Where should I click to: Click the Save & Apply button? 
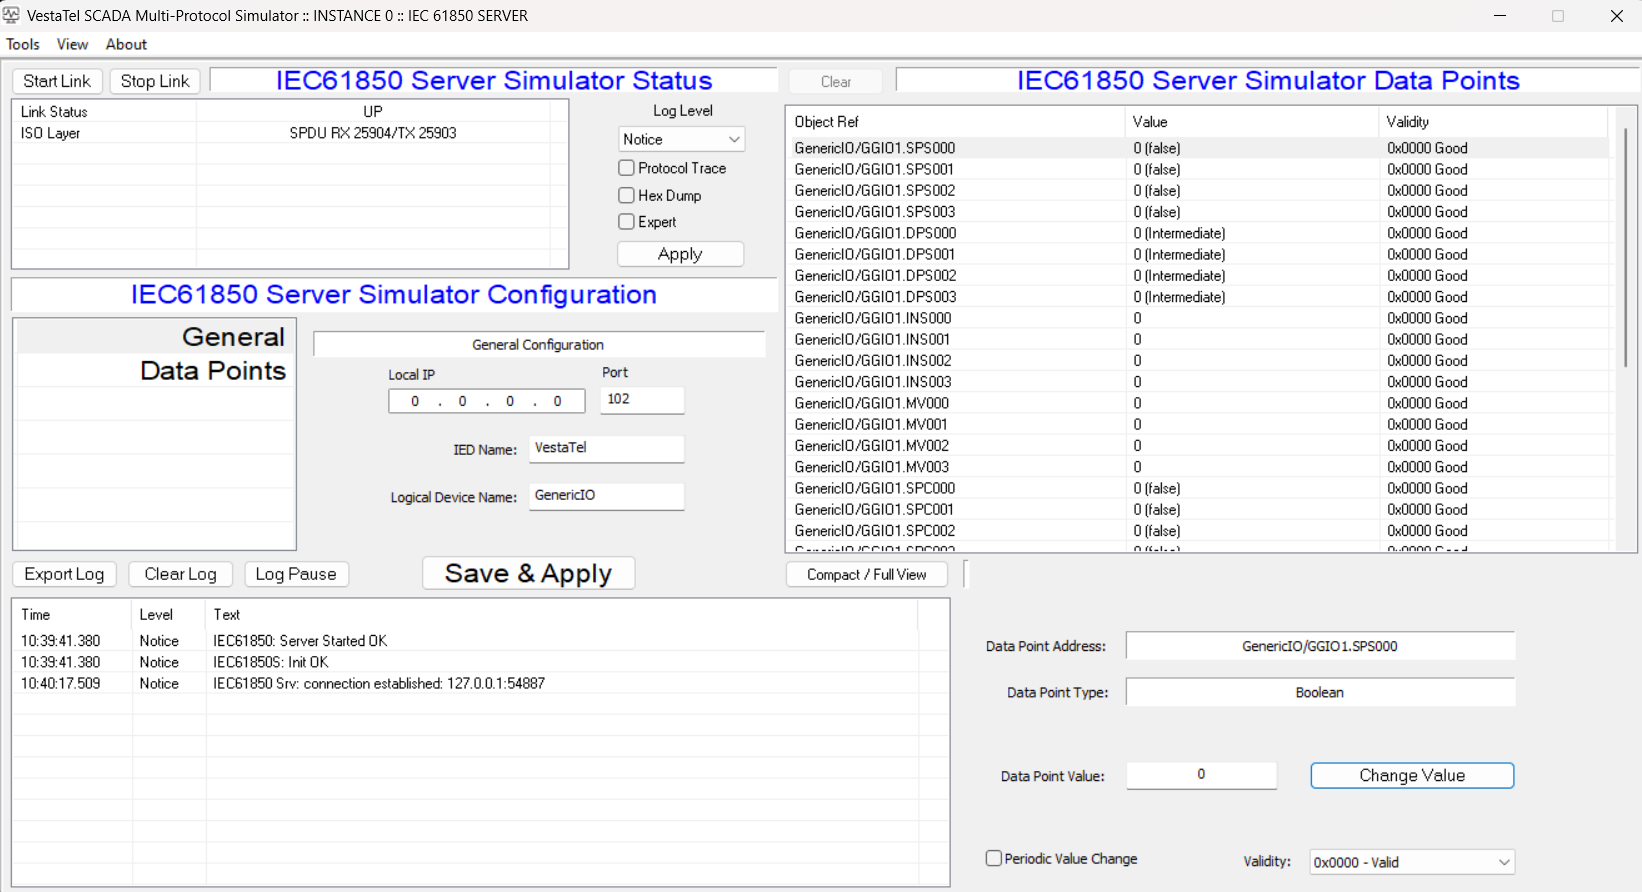(528, 573)
